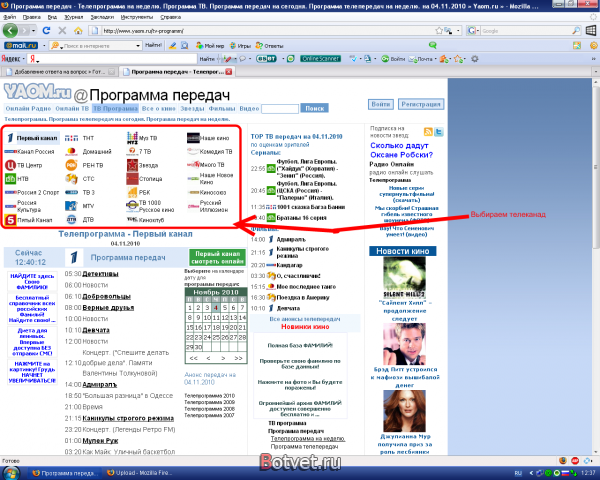The width and height of the screenshot is (600, 480).
Task: Open the Silent Hill movie thumbnail
Action: pos(404,278)
